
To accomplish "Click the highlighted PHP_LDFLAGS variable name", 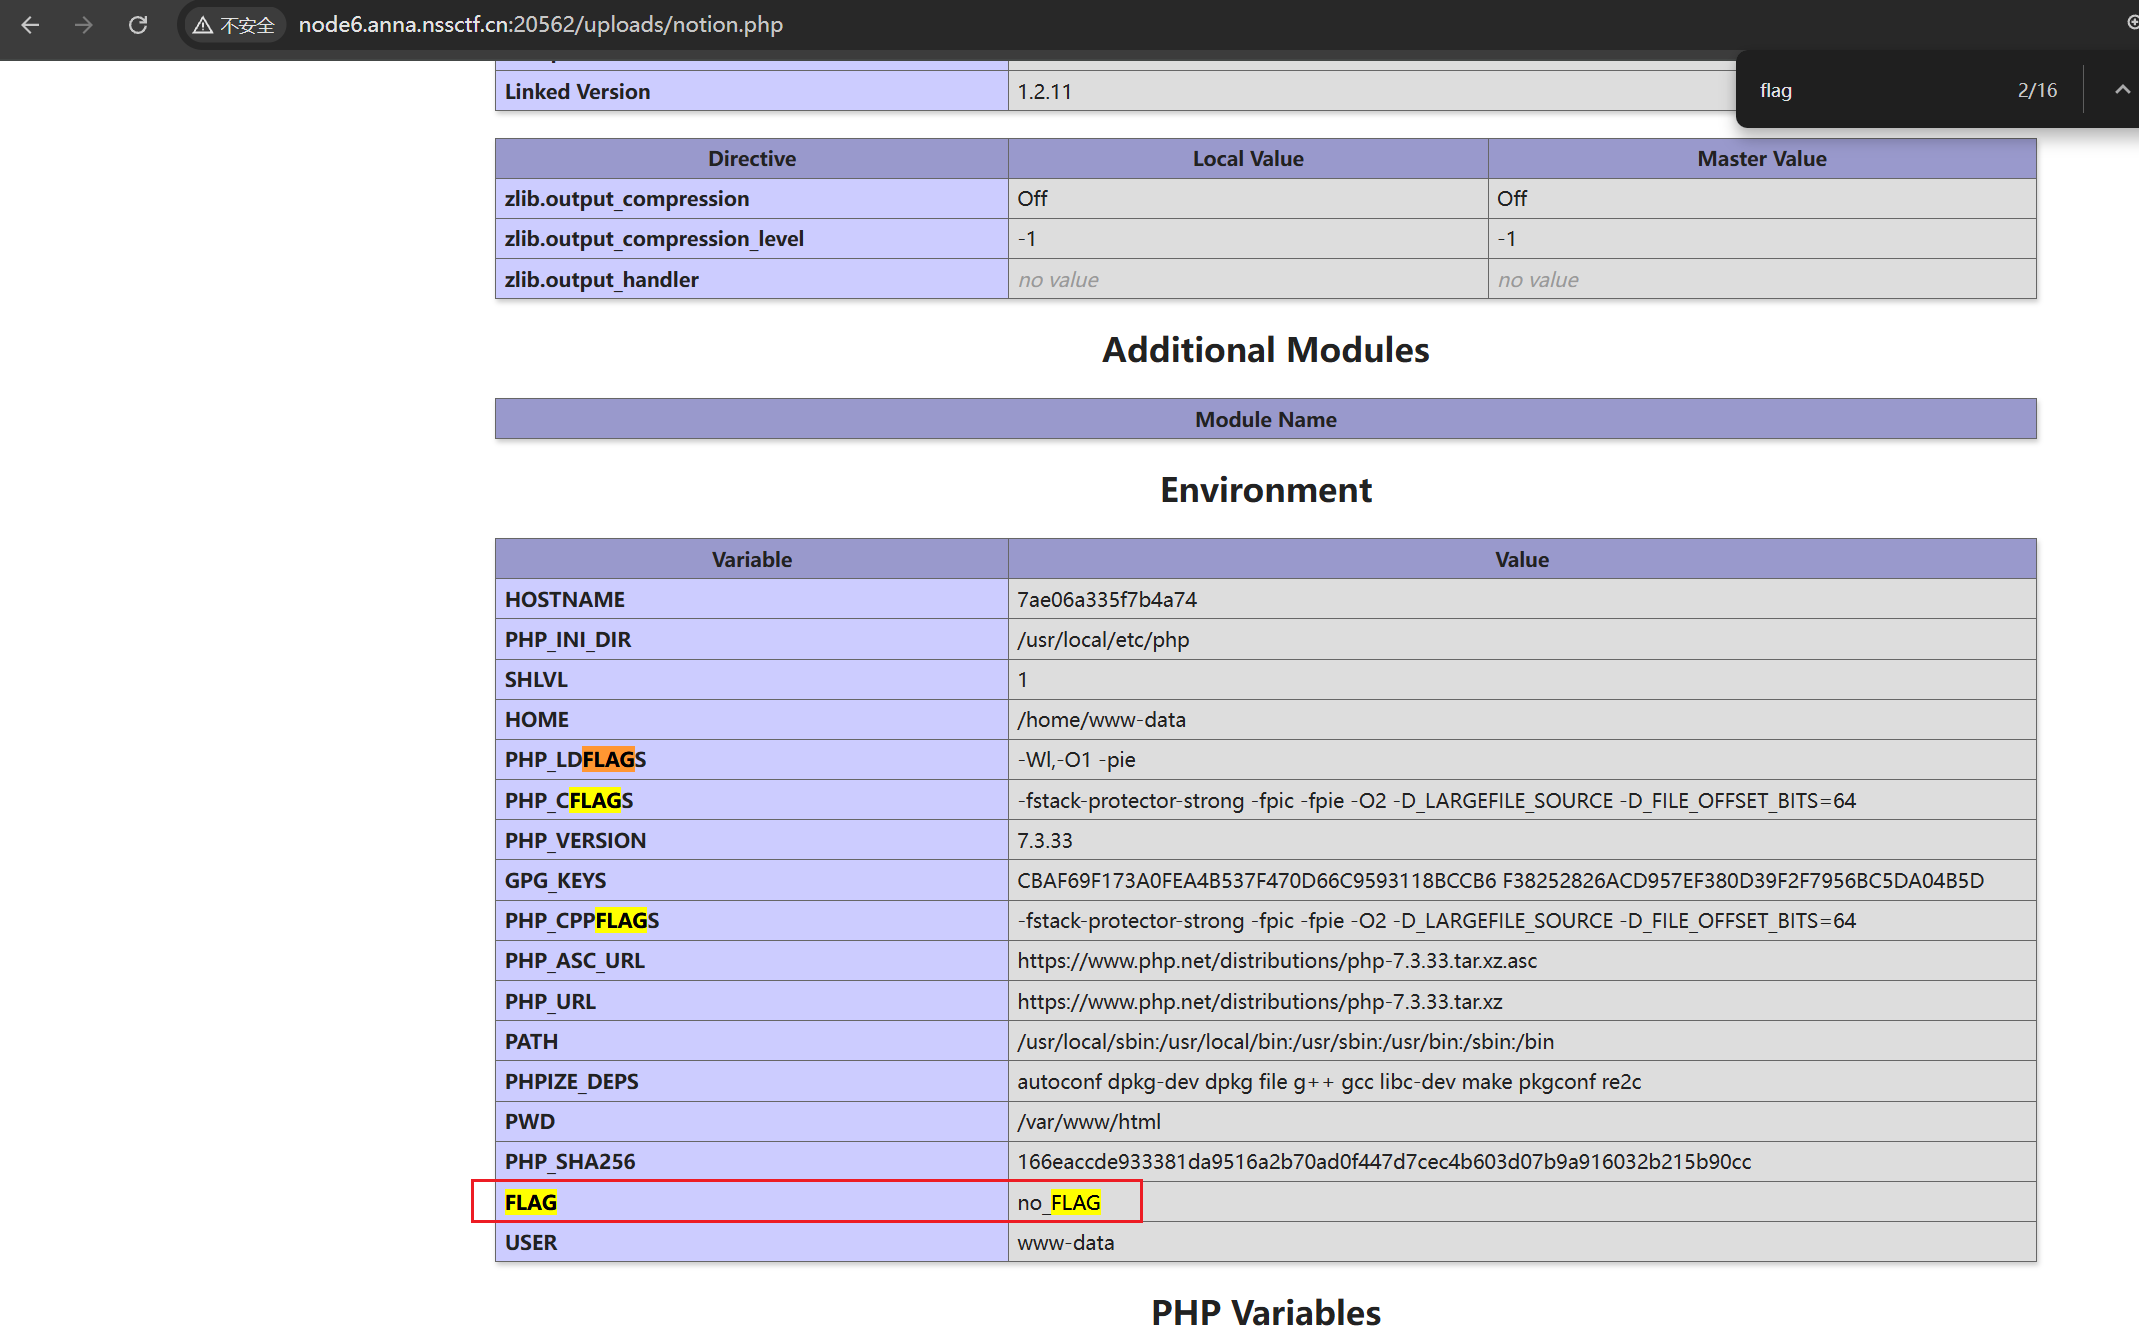I will pos(575,760).
